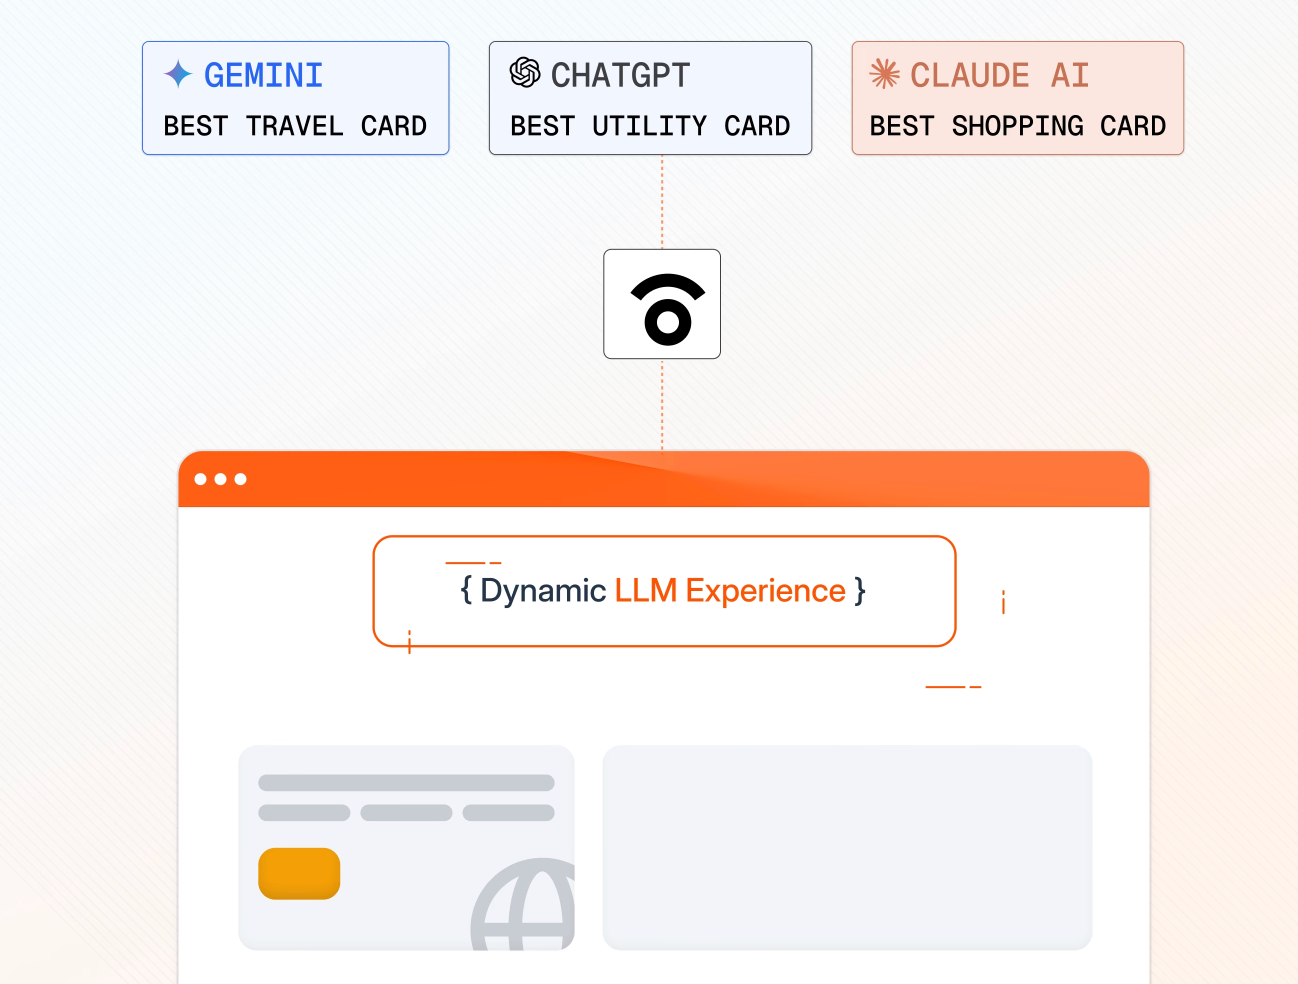Click the LLM Experience orange link text
The image size is (1298, 984).
(730, 591)
